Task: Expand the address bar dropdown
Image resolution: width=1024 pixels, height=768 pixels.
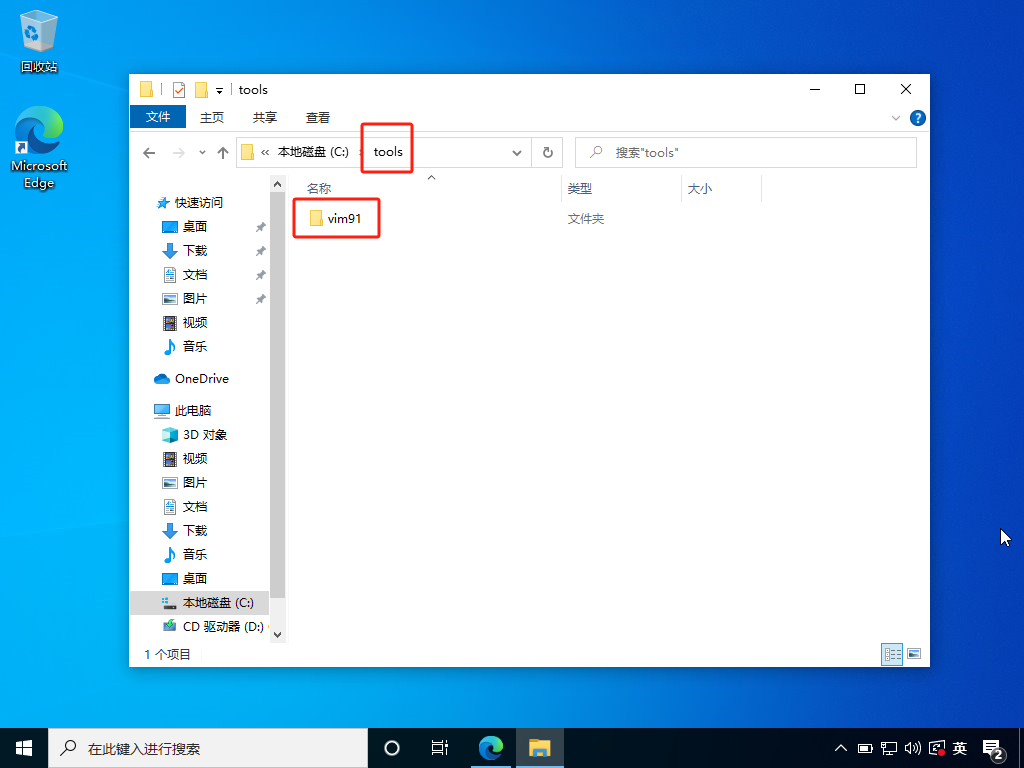Action: tap(517, 152)
